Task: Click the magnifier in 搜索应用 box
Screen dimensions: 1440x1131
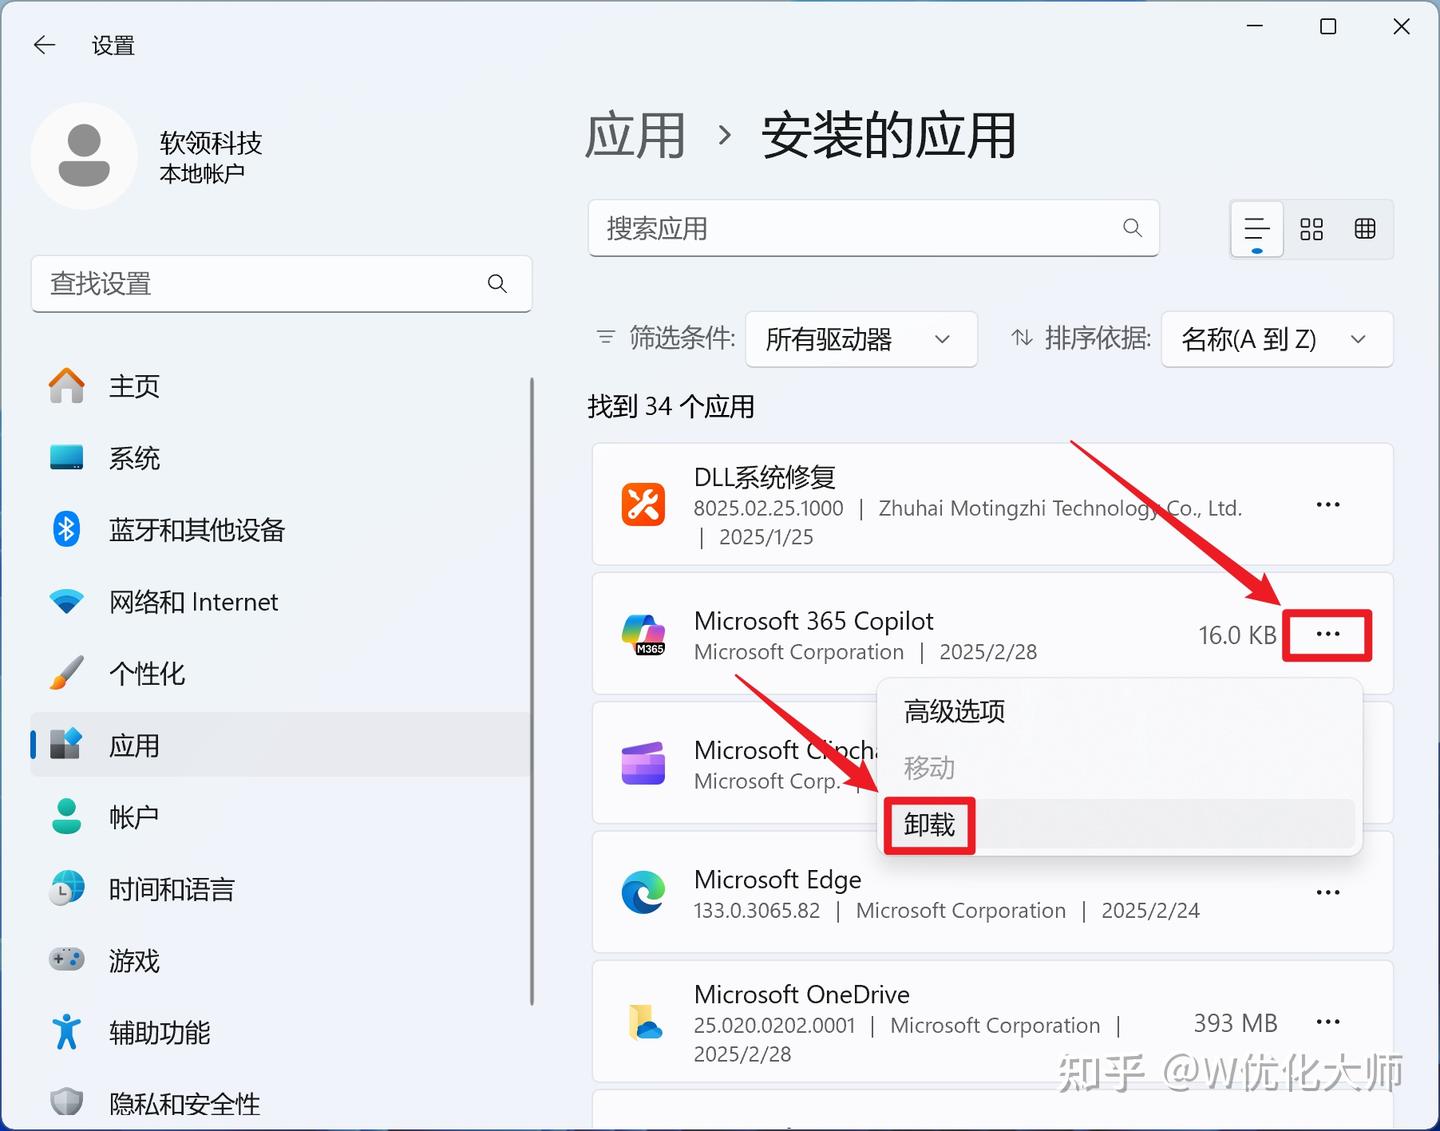Action: point(1132,228)
